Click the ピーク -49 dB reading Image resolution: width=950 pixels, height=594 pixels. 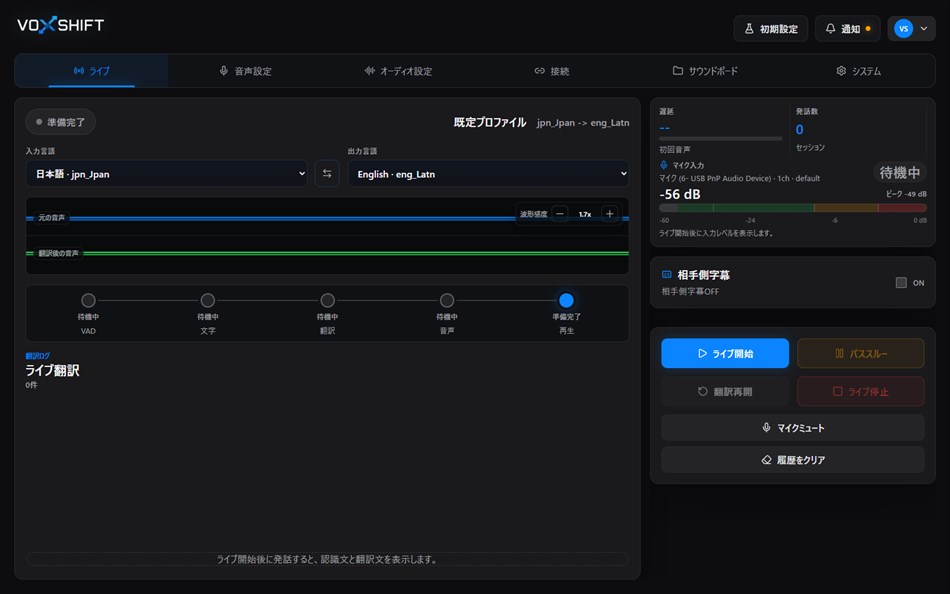tap(906, 194)
